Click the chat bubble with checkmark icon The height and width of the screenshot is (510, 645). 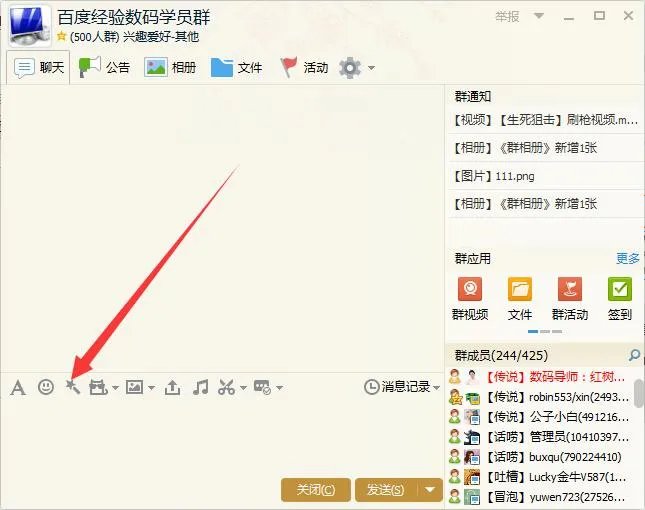262,387
